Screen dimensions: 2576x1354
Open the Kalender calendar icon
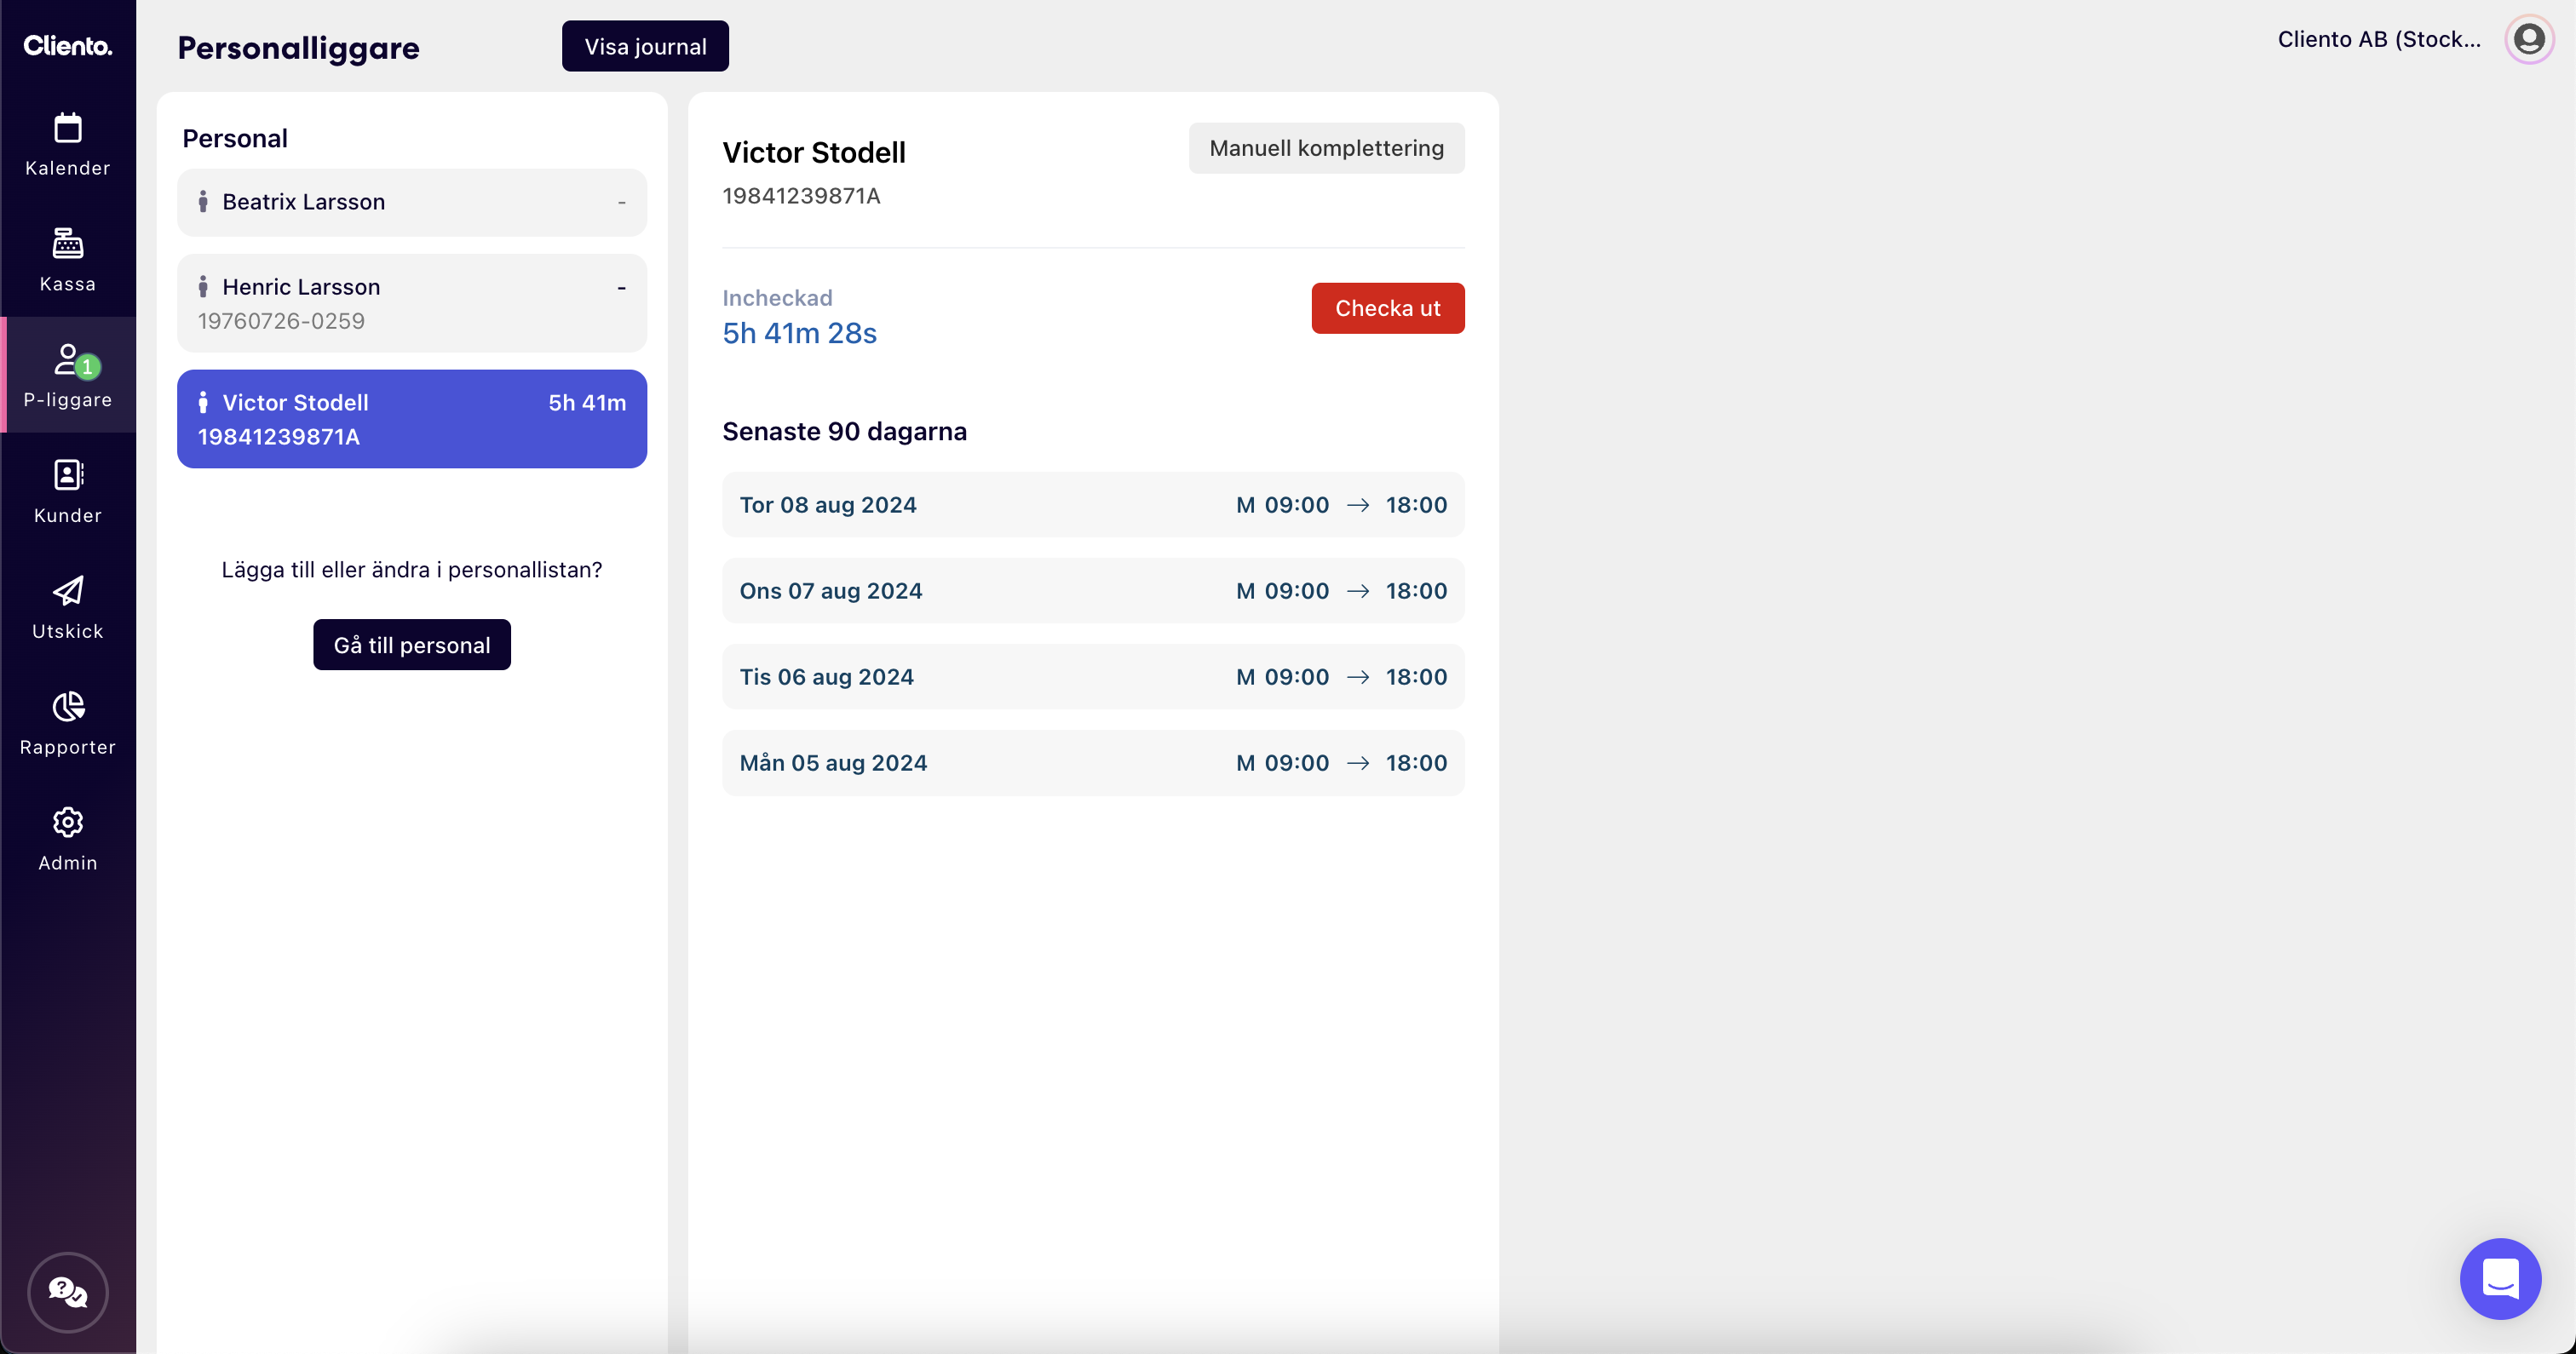[68, 128]
